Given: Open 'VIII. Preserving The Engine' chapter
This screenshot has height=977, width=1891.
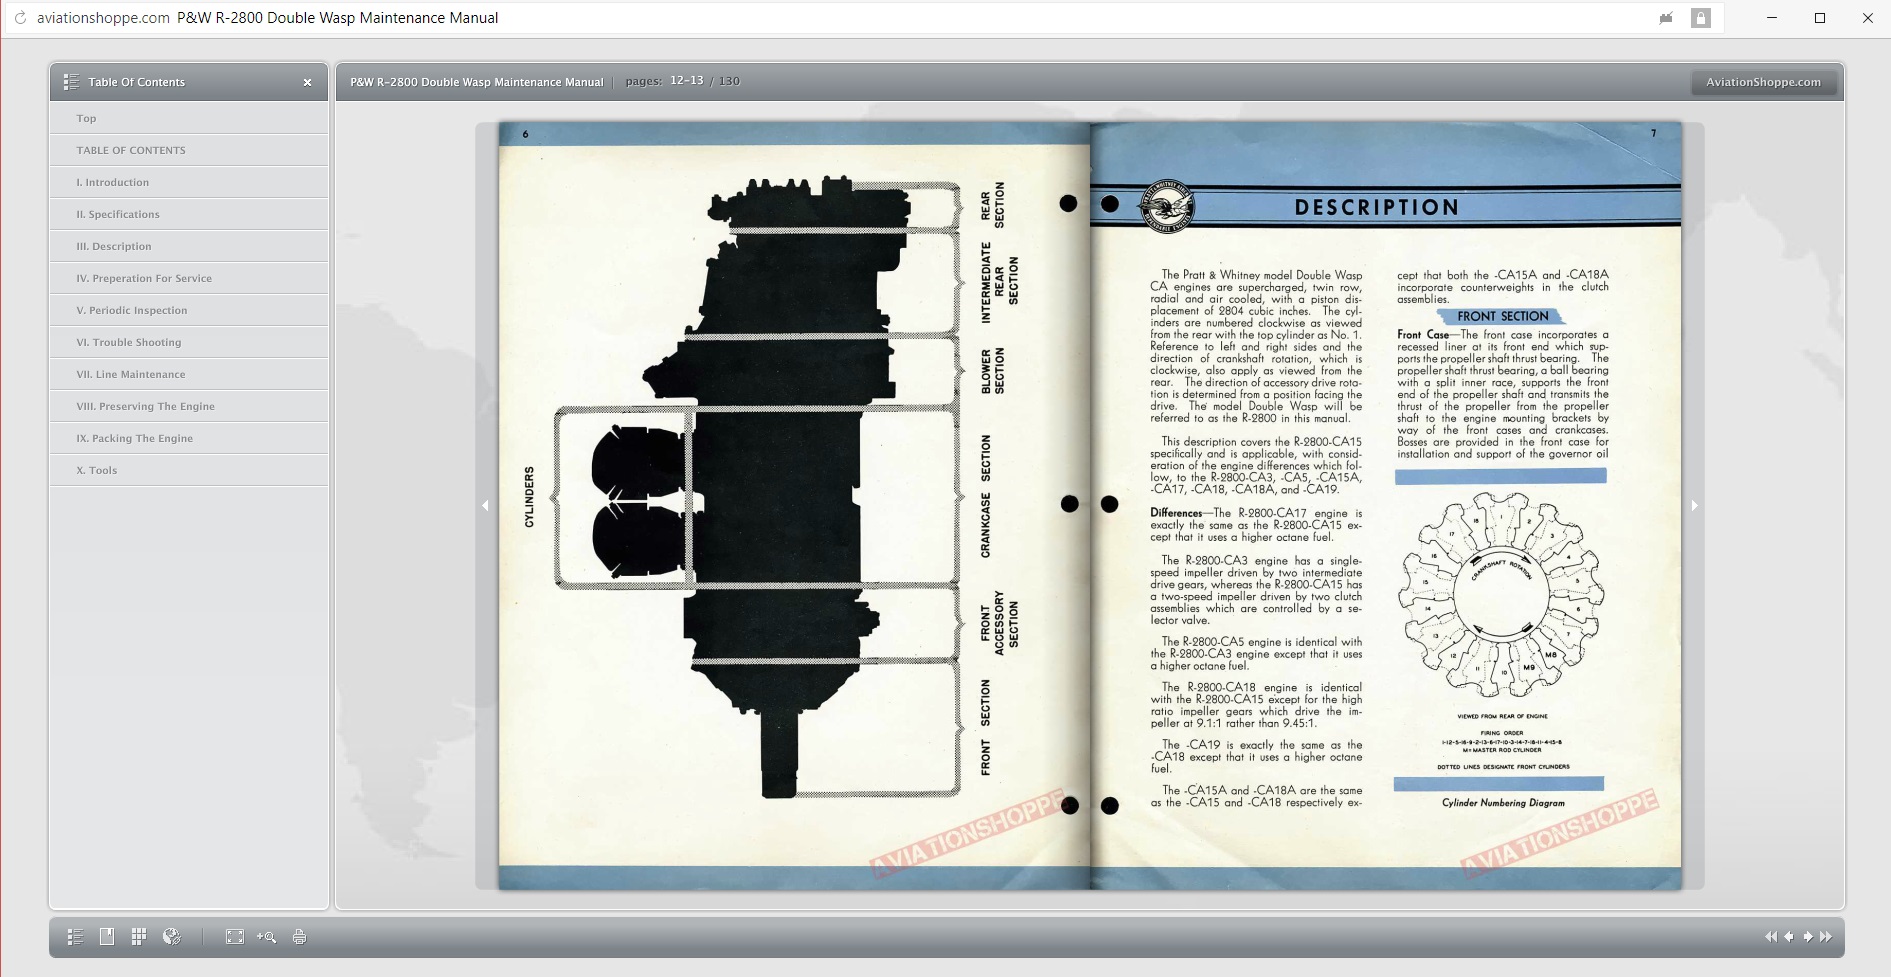Looking at the screenshot, I should (x=189, y=406).
